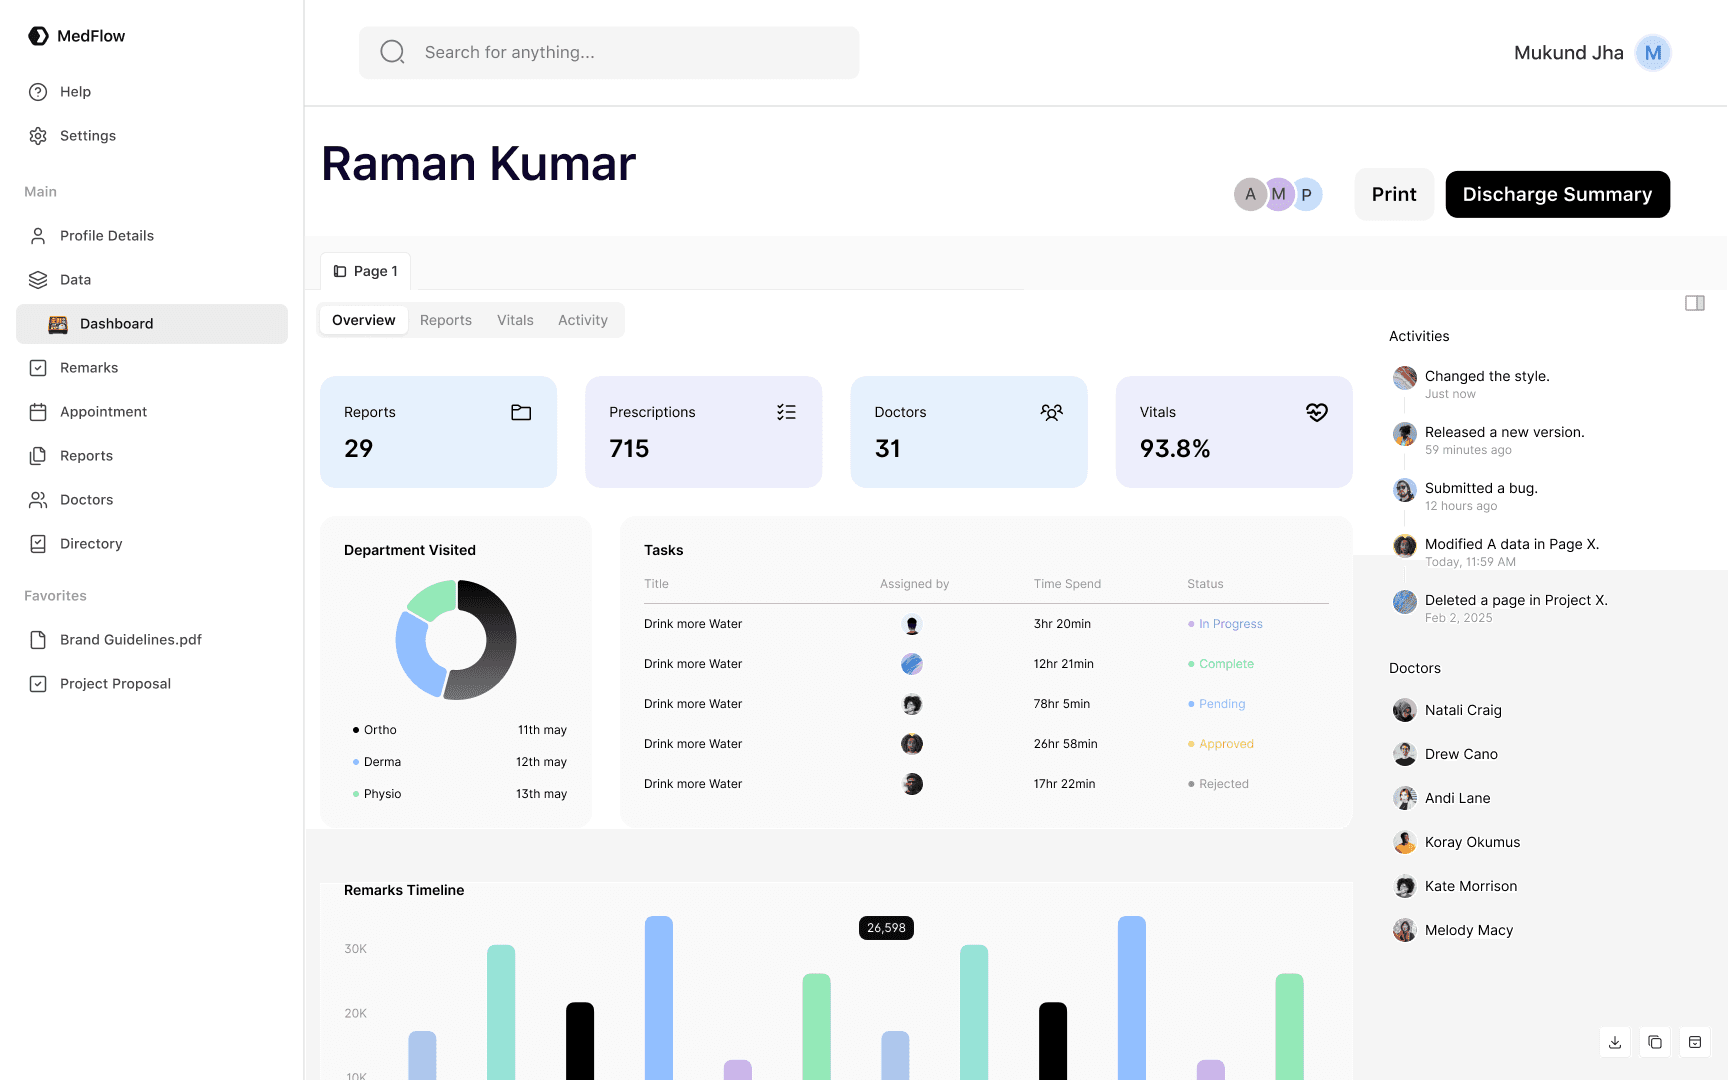
Task: Click collaborator avatar P
Action: click(1307, 194)
